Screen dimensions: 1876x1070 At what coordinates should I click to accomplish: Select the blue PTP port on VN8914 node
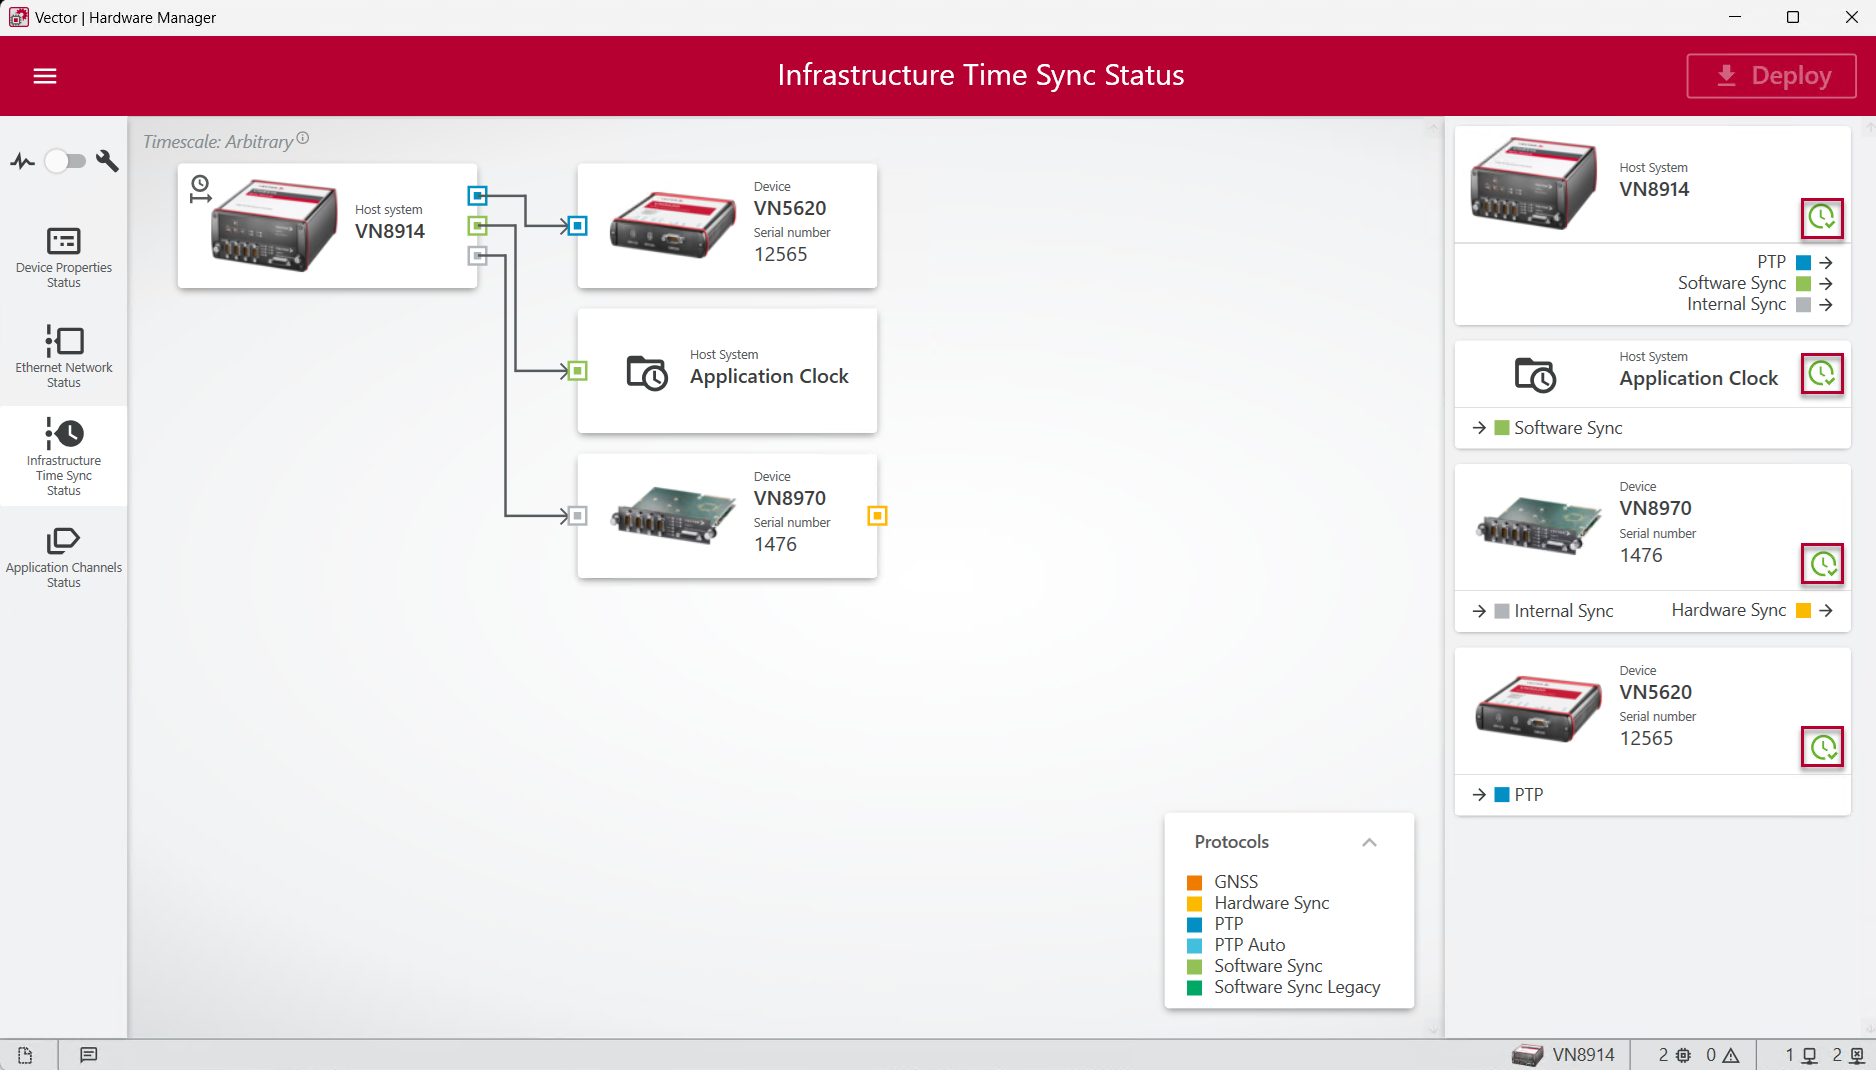tap(478, 195)
